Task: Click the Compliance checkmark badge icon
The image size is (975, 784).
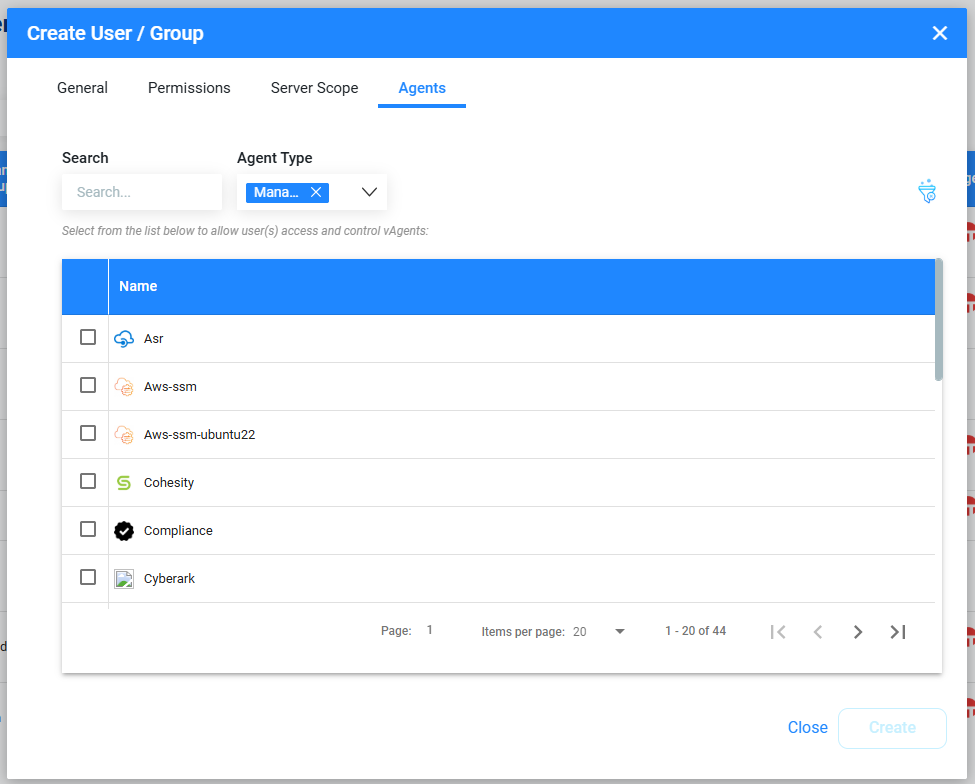Action: 124,531
